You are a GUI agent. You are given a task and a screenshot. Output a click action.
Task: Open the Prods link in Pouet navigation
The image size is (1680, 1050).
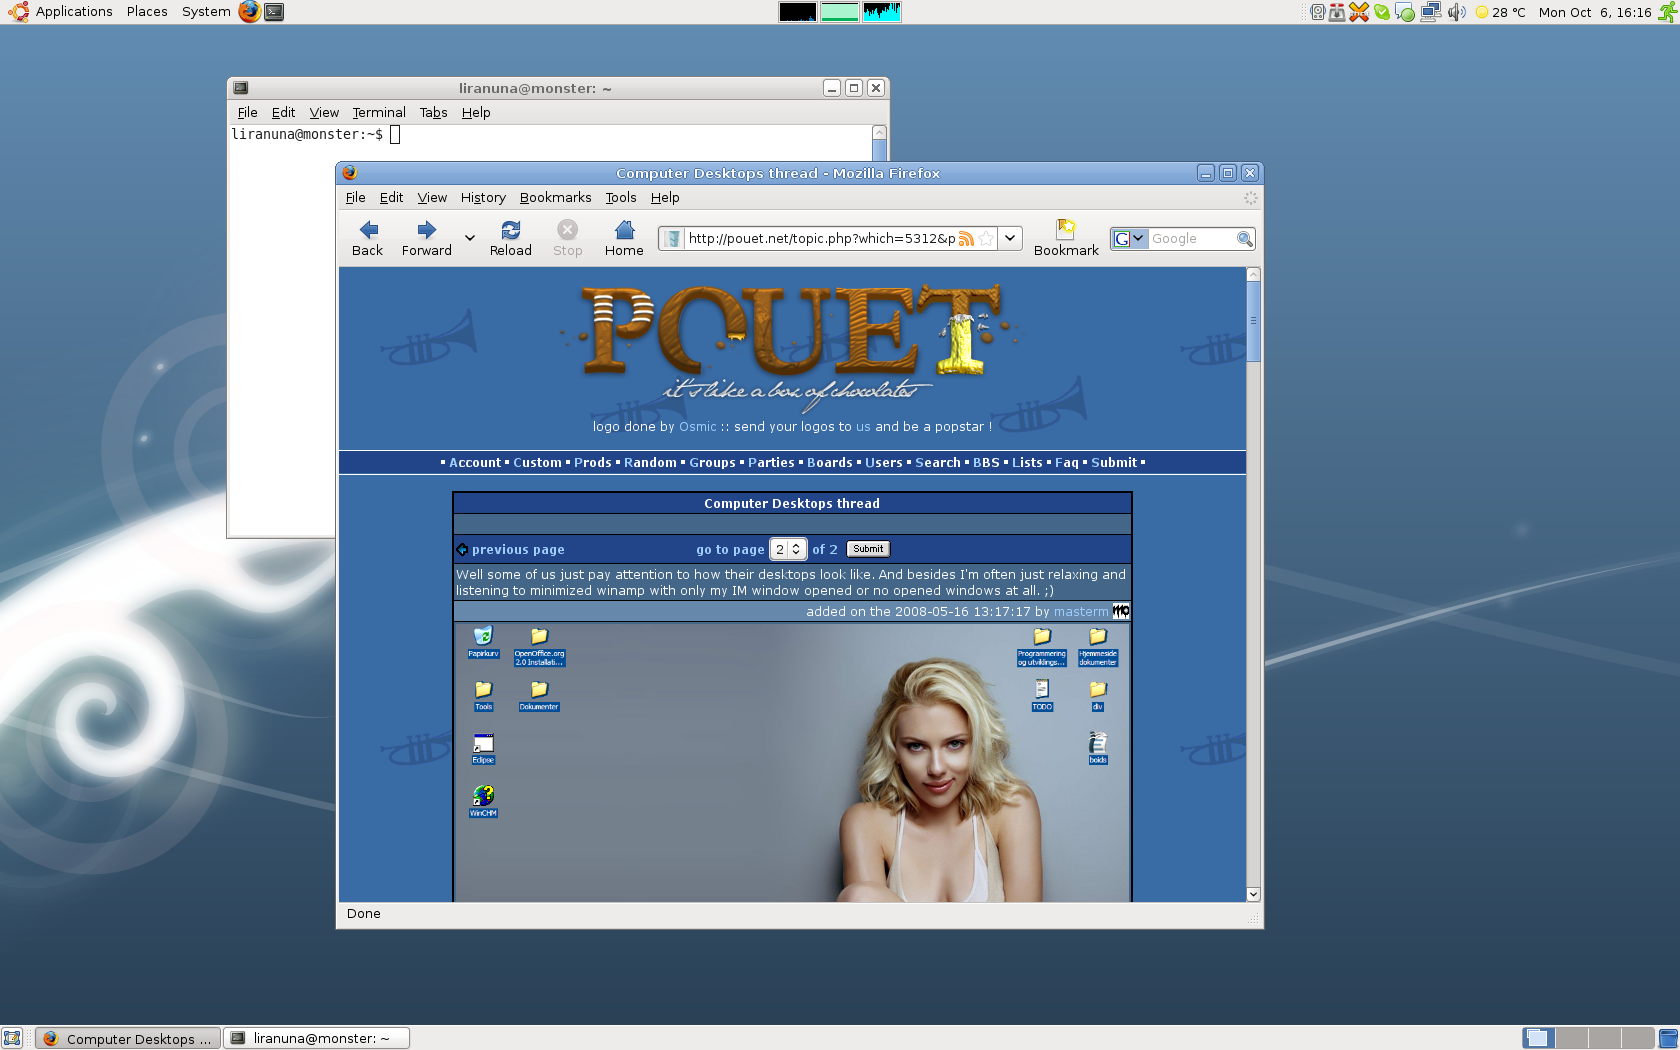coord(593,462)
